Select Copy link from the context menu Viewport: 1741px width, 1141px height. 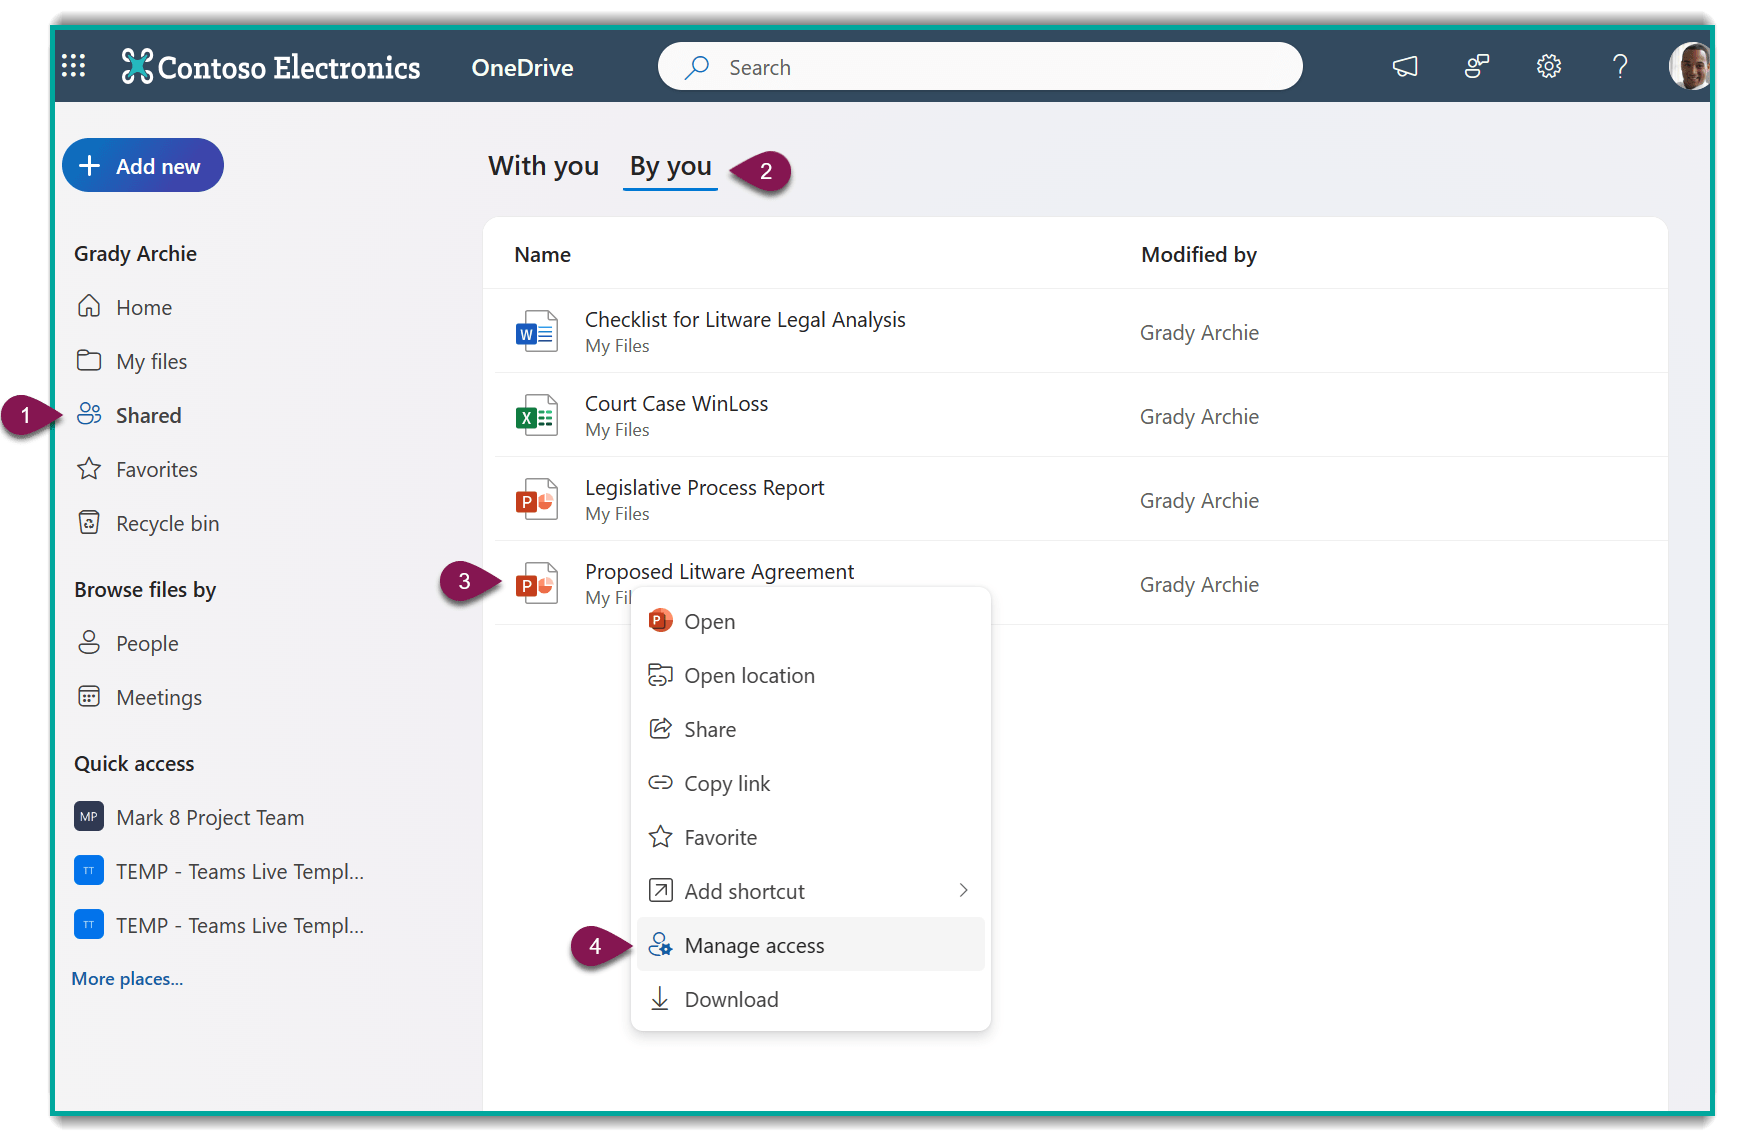pos(726,783)
